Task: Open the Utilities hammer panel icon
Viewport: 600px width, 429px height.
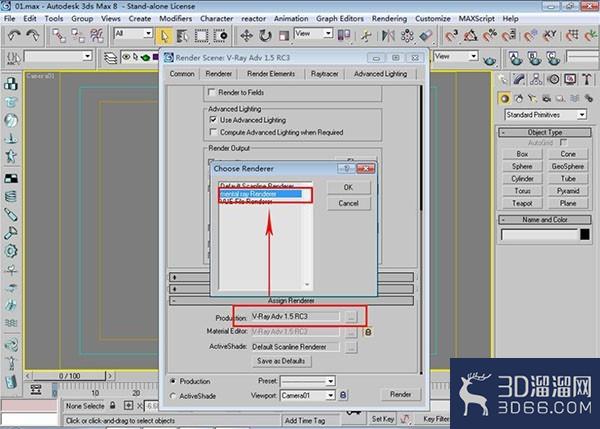Action: pos(587,79)
